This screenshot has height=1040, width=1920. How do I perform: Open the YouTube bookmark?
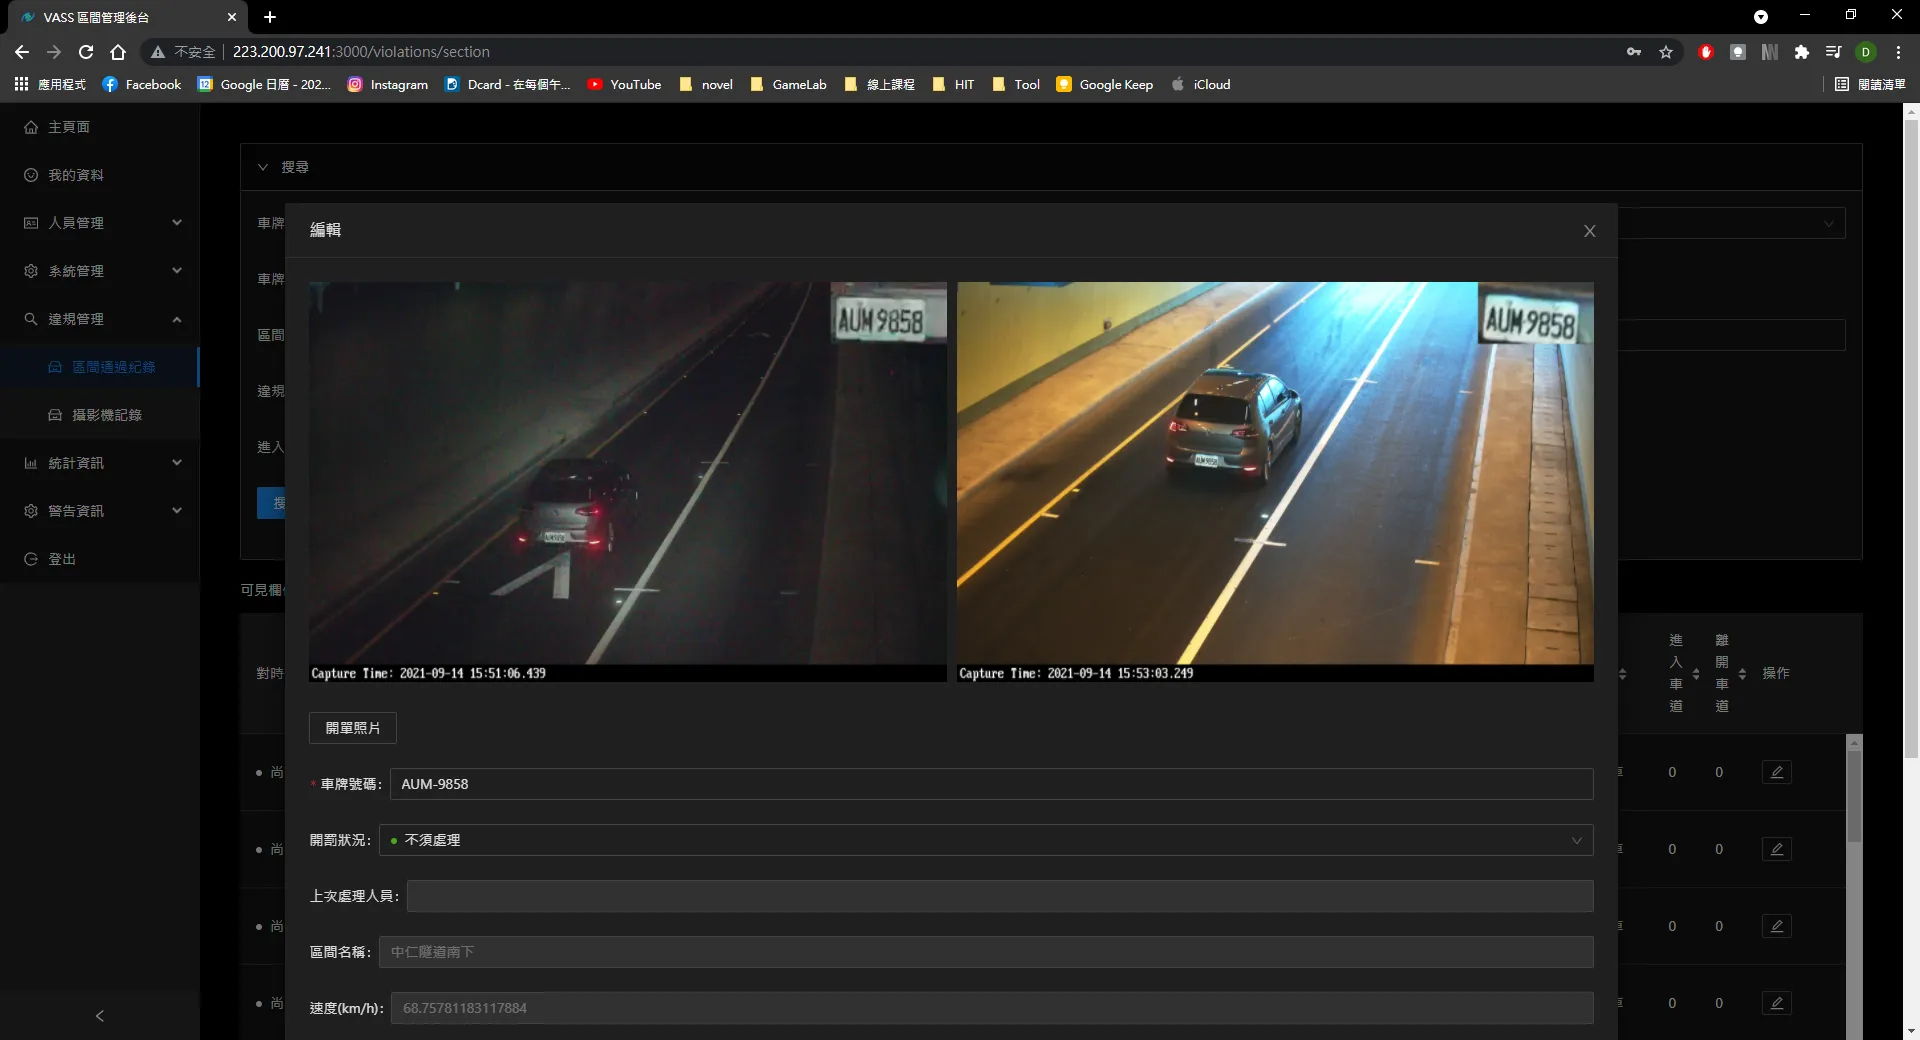click(x=624, y=85)
